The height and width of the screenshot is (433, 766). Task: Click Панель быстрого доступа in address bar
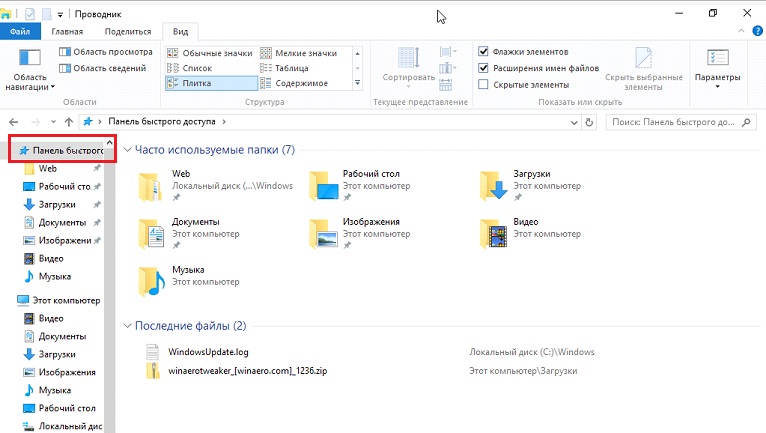[x=162, y=122]
